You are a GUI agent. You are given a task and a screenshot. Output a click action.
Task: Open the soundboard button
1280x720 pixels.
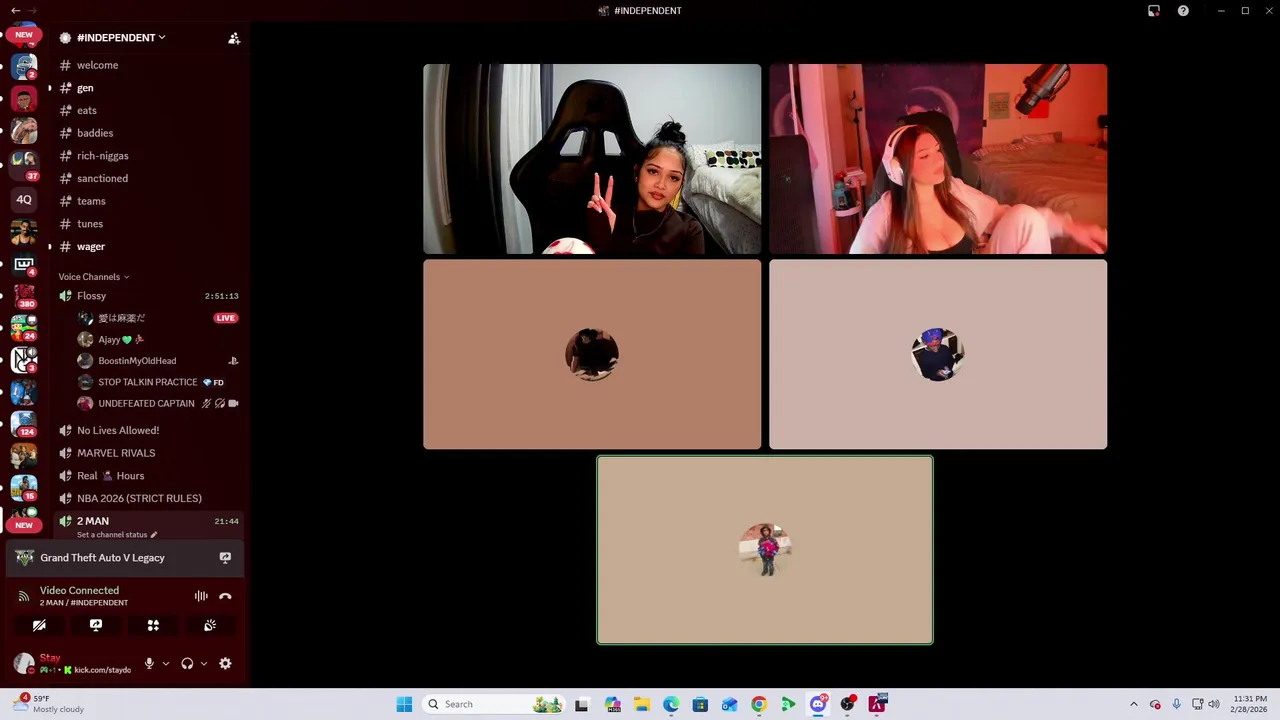click(x=210, y=625)
